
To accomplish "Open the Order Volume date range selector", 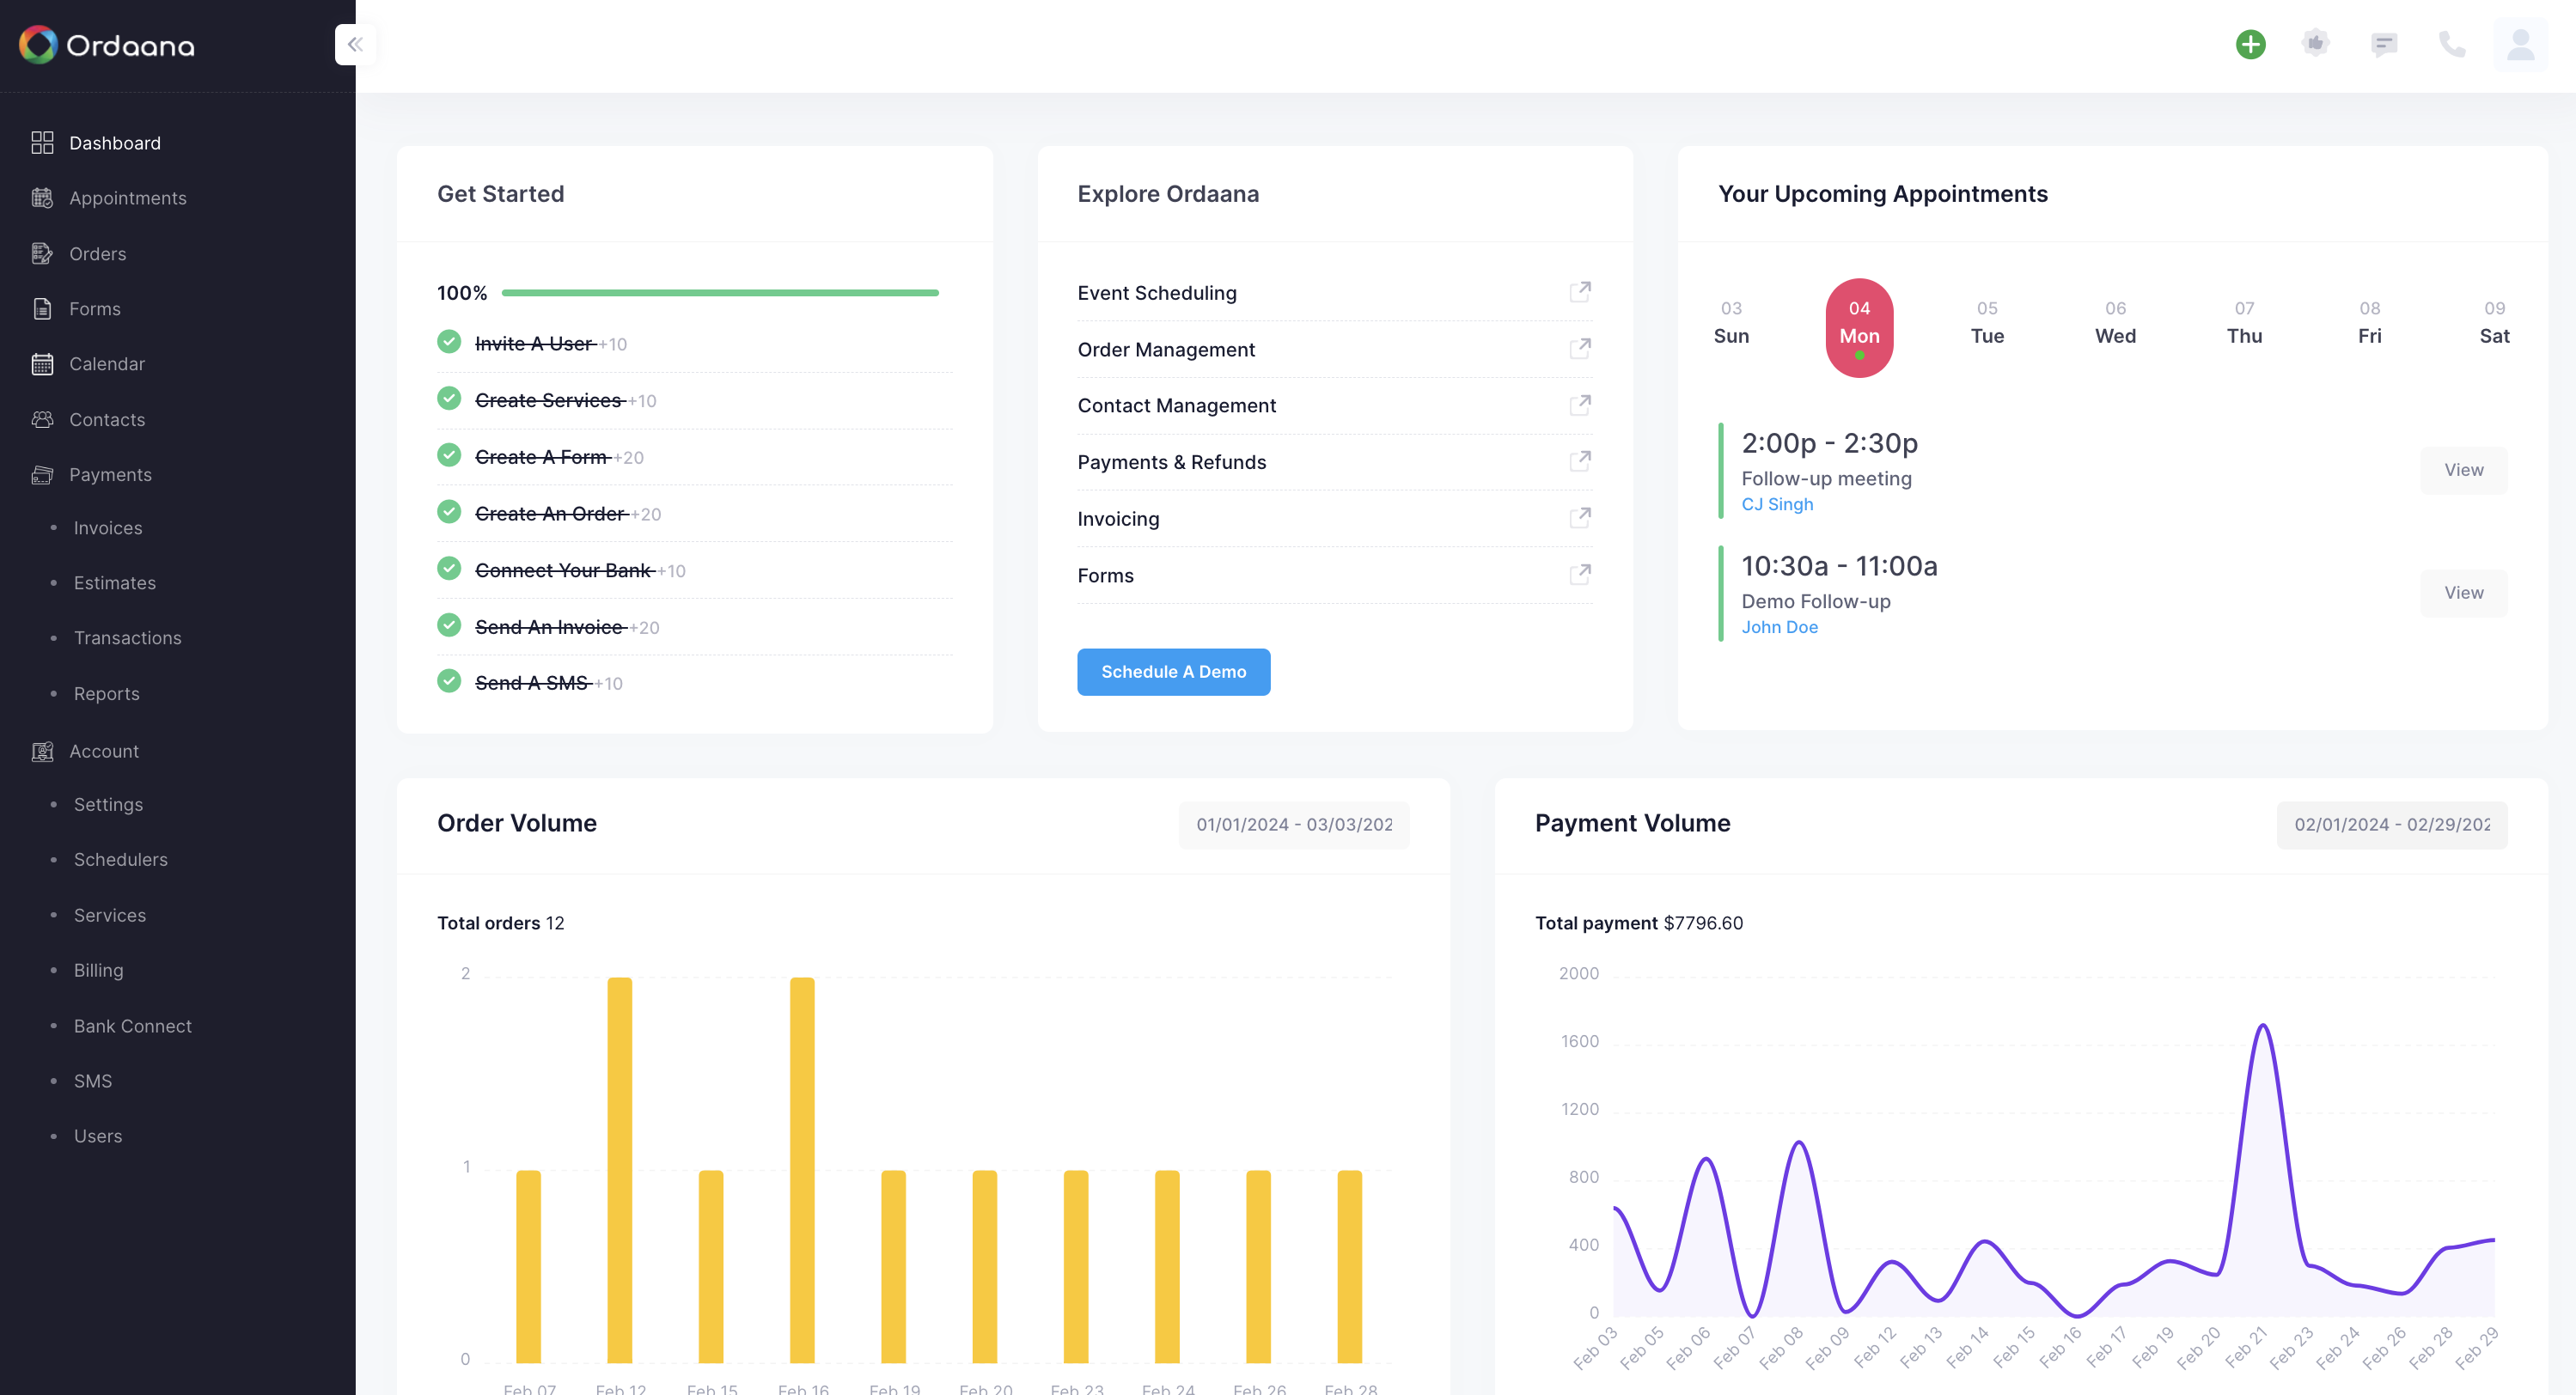I will point(1293,825).
